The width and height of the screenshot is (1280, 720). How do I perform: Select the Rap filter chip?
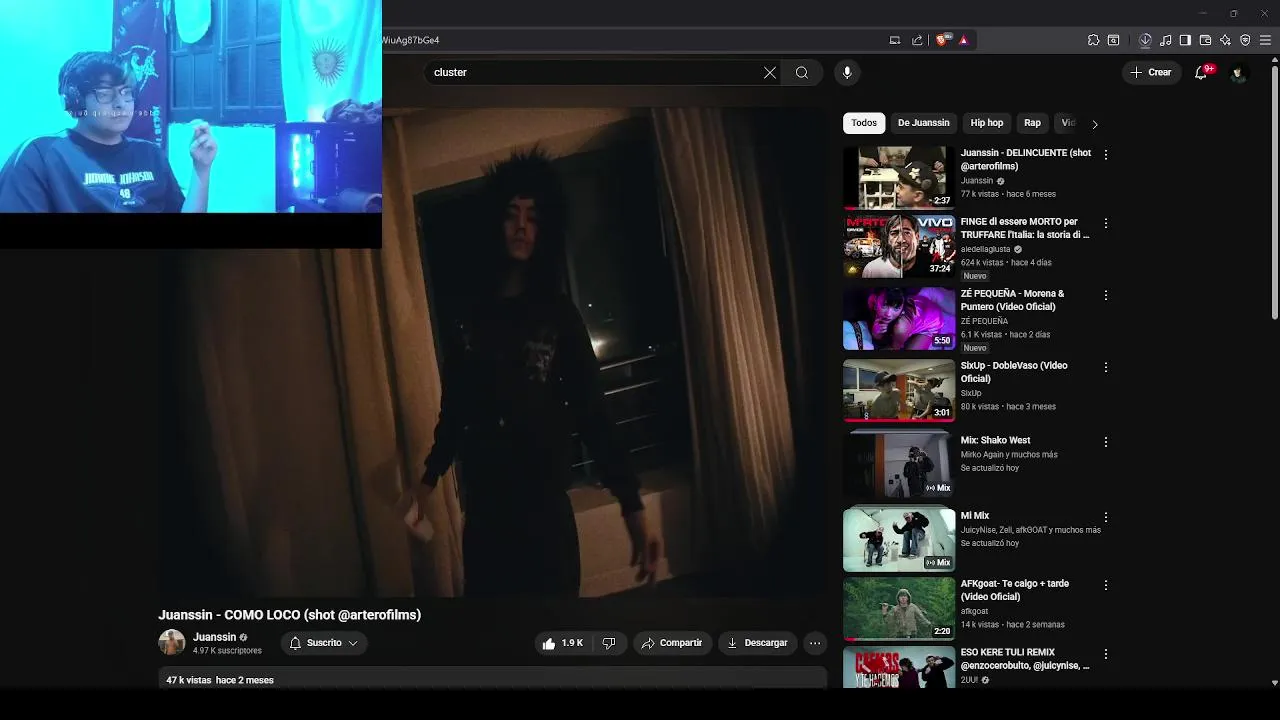[1032, 123]
